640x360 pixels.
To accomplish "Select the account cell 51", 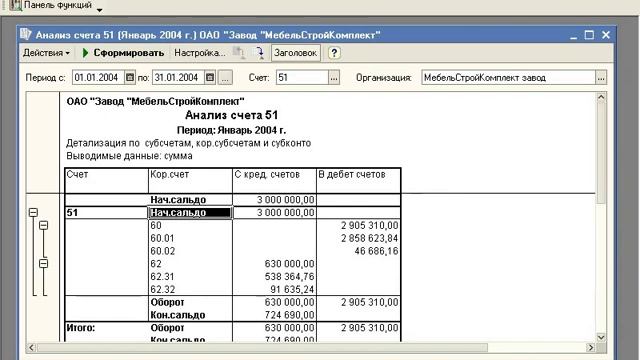I will (x=107, y=212).
